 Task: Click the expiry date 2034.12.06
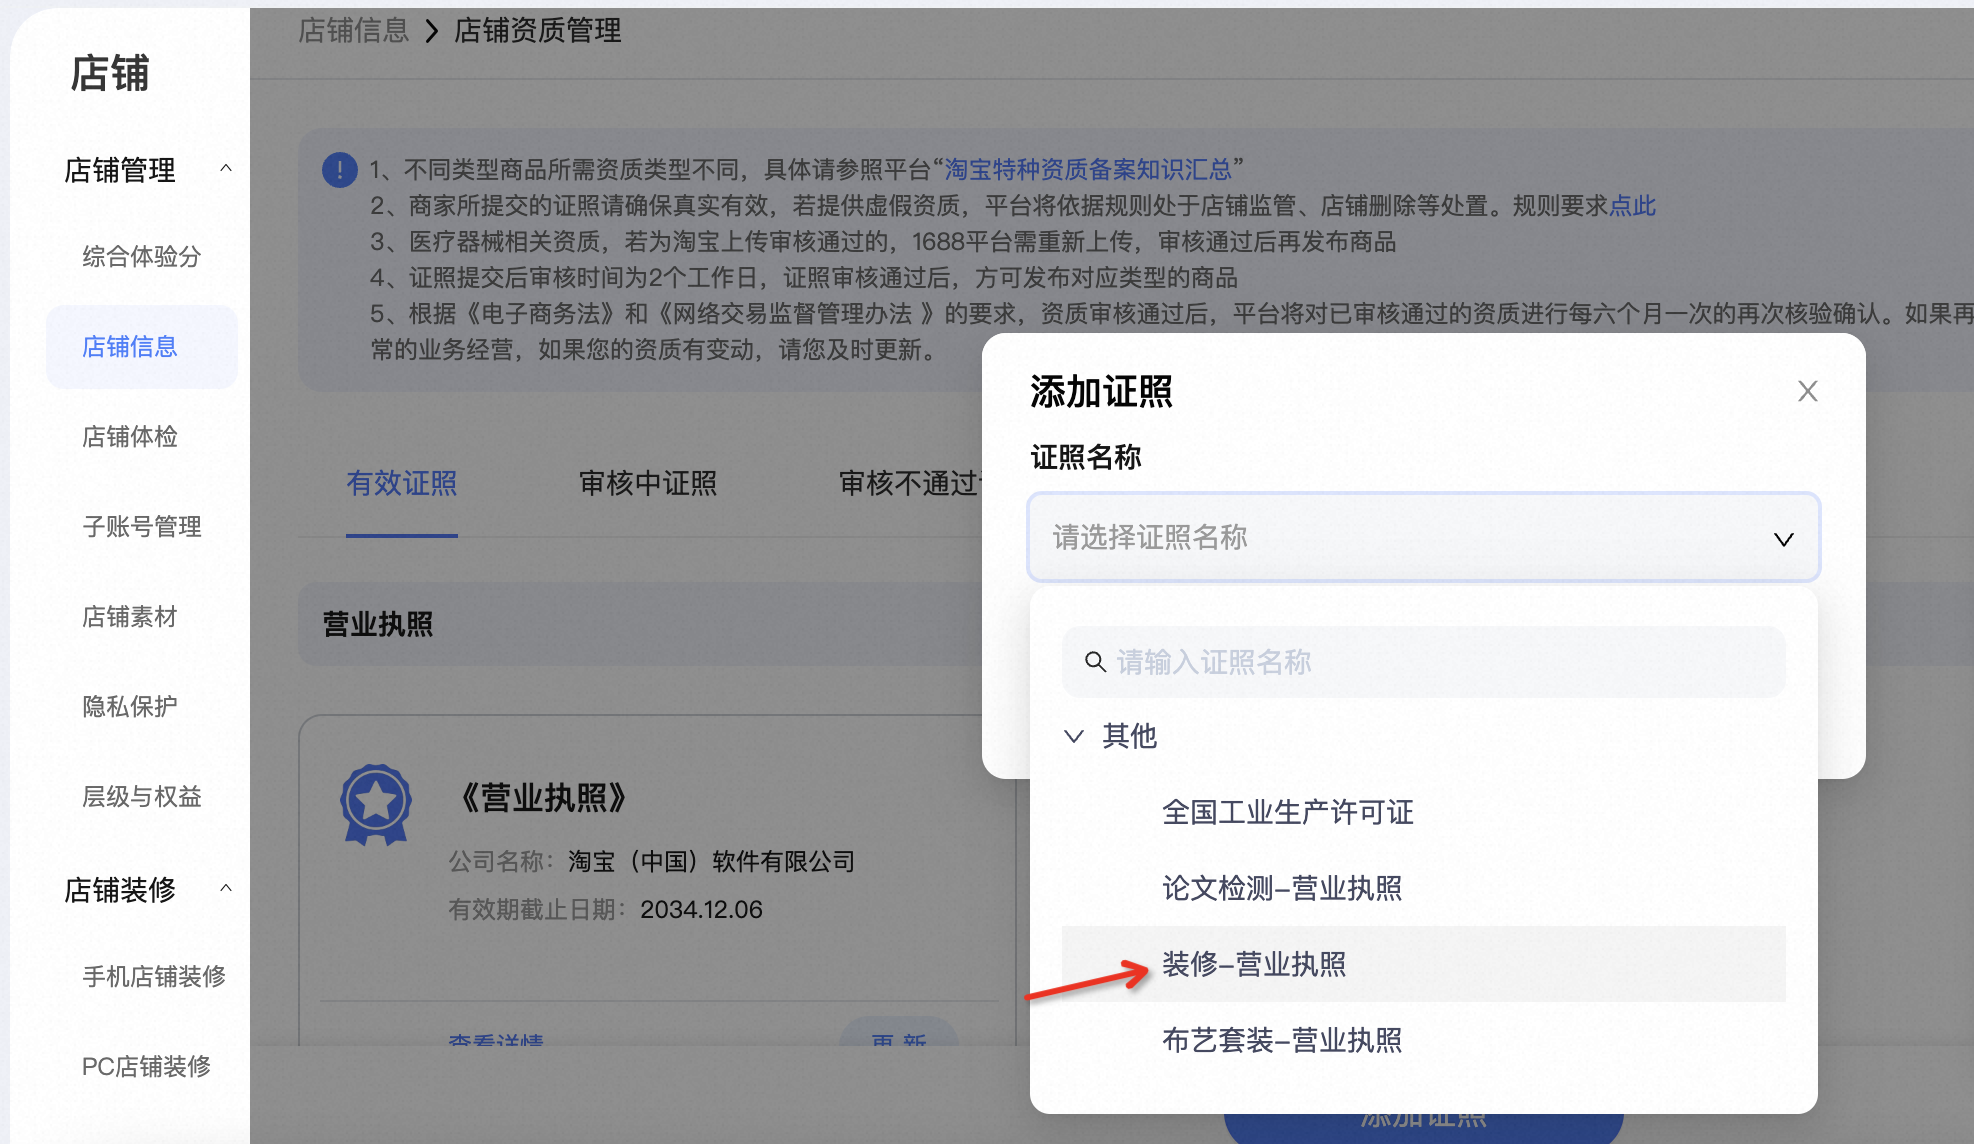701,910
